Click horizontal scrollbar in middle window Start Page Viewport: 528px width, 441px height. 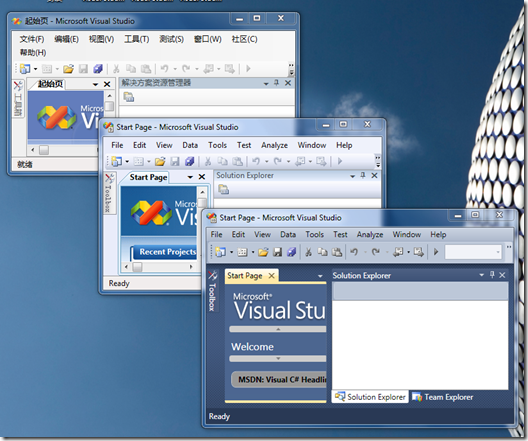point(159,267)
